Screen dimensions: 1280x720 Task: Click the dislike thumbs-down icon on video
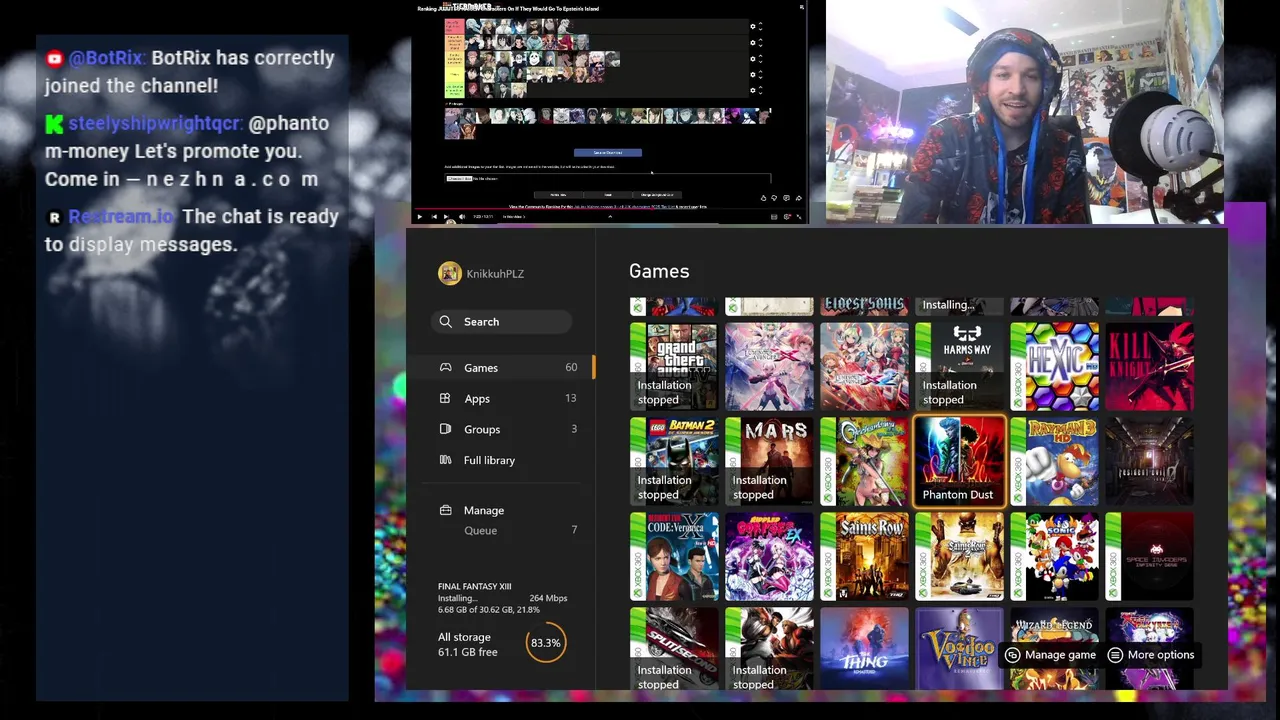click(x=774, y=198)
